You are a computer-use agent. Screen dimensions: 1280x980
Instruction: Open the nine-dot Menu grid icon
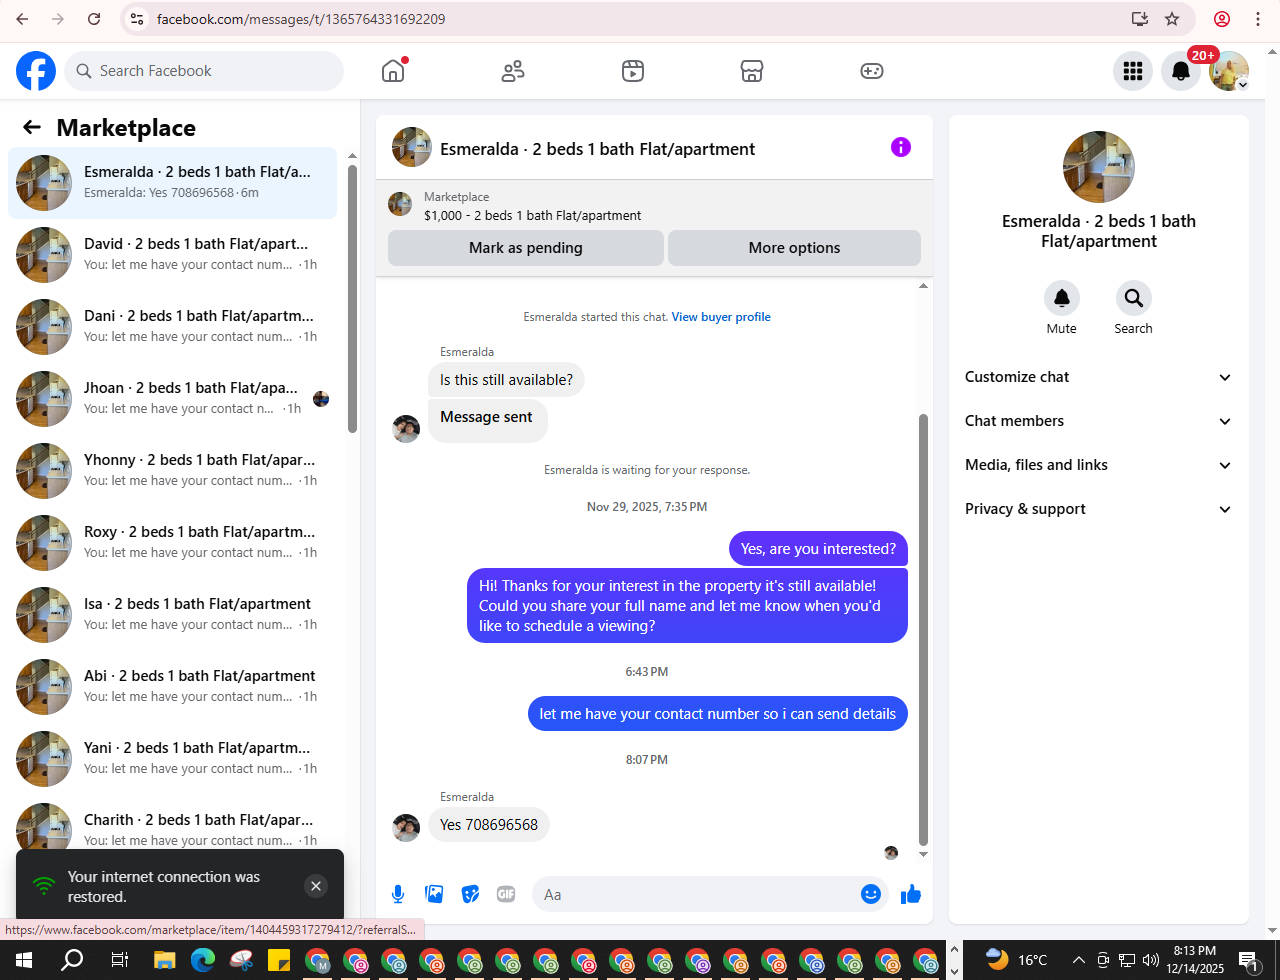(x=1133, y=71)
